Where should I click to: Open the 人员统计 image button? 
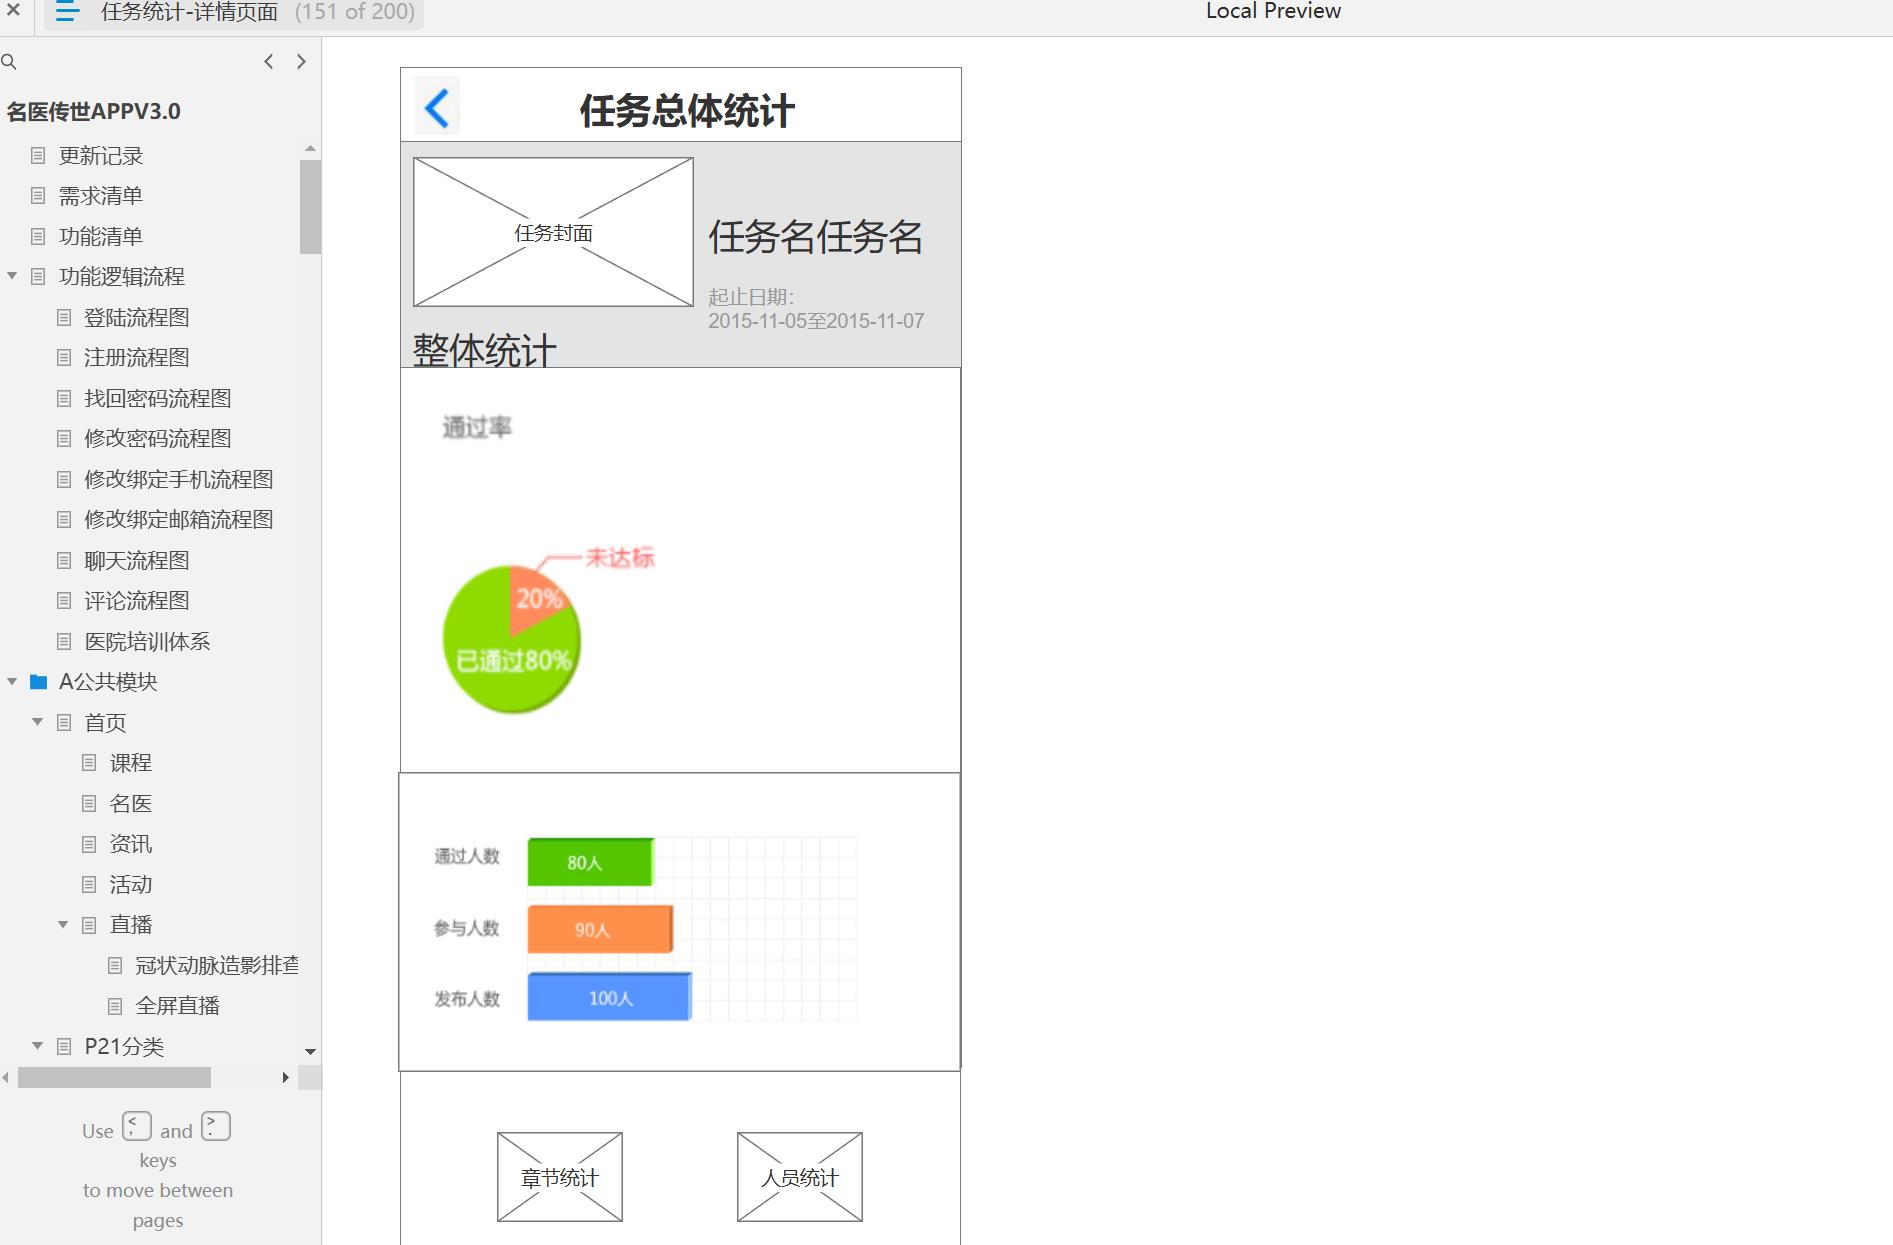click(x=800, y=1177)
